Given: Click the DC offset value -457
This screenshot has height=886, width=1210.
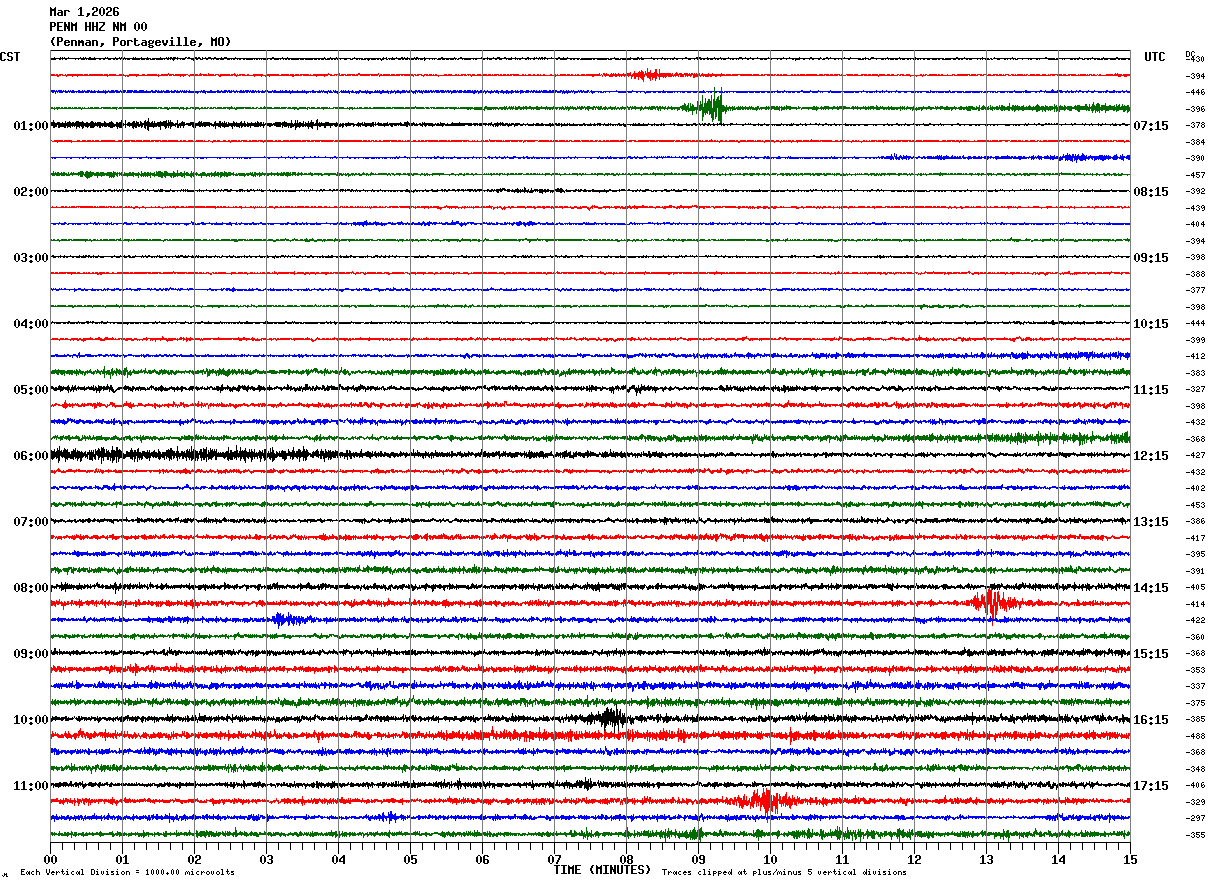Looking at the screenshot, I should pyautogui.click(x=1195, y=175).
